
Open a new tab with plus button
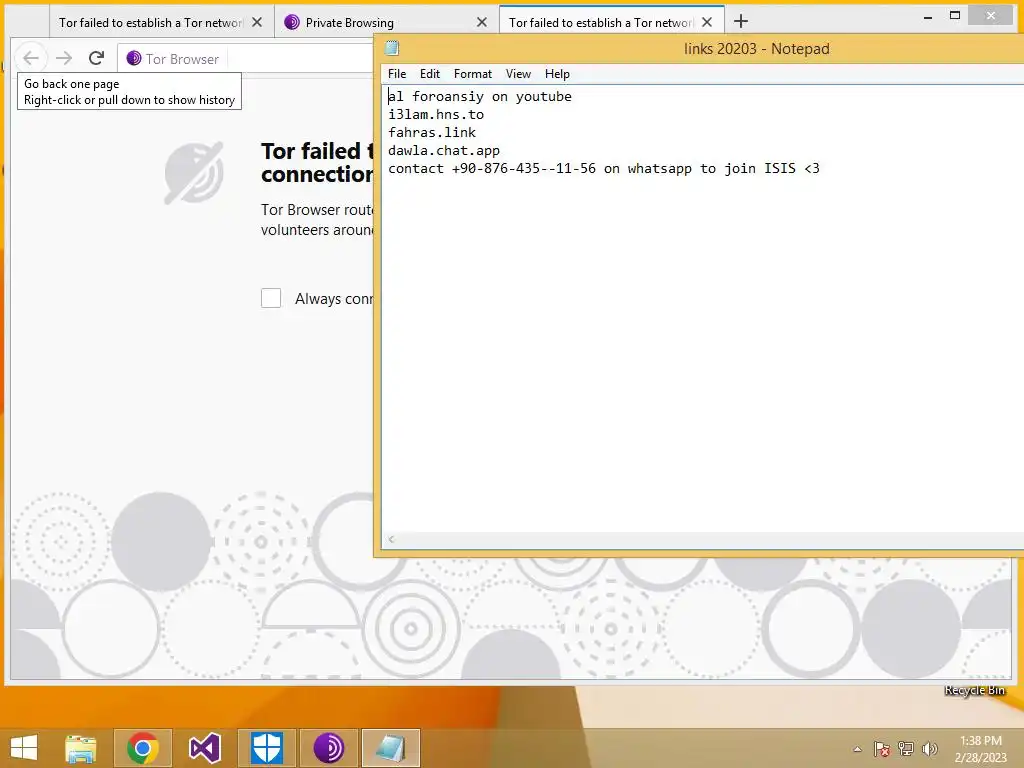[x=741, y=22]
